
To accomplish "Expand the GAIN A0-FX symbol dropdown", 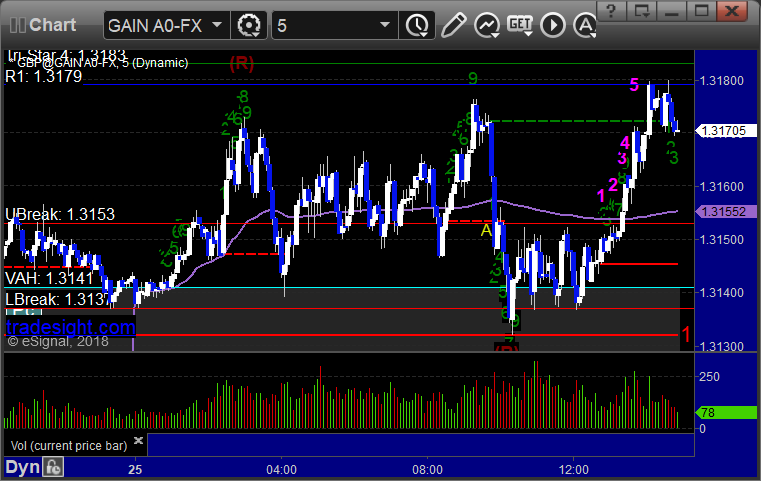I will [x=217, y=24].
